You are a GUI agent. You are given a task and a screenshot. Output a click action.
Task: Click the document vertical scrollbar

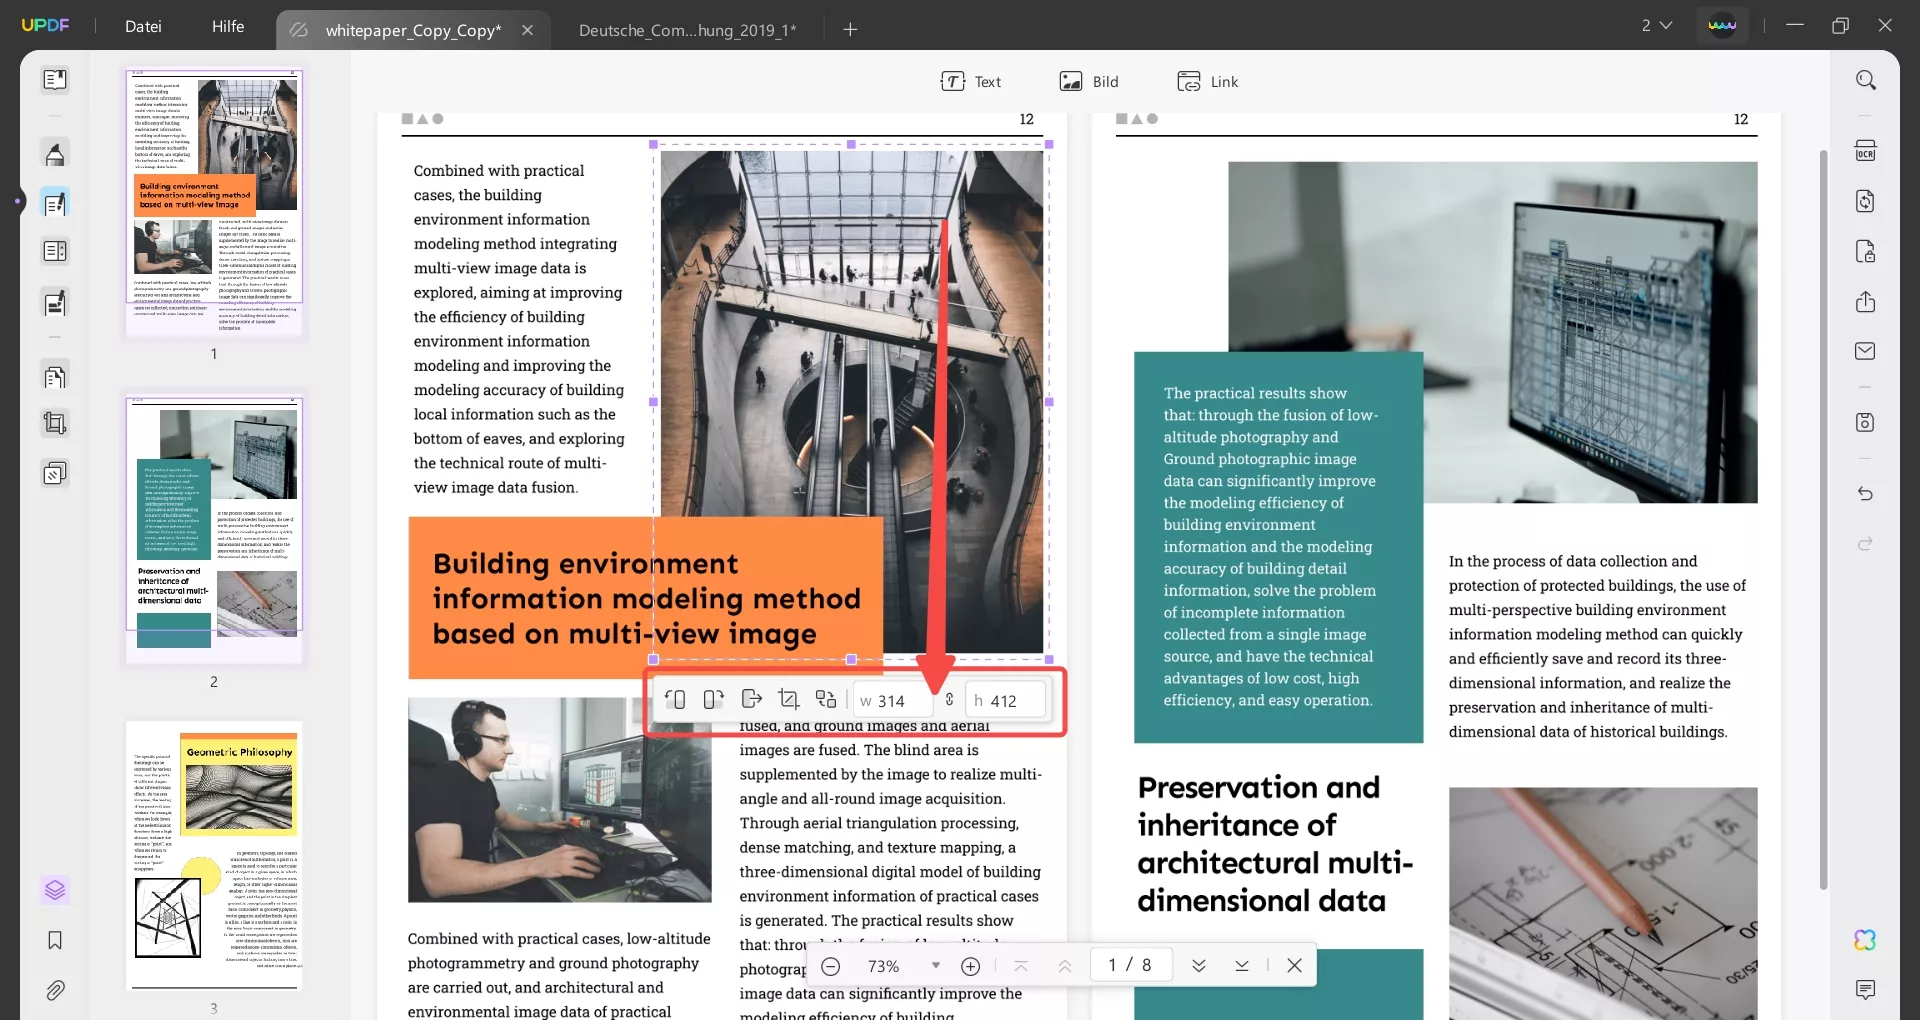(1823, 520)
